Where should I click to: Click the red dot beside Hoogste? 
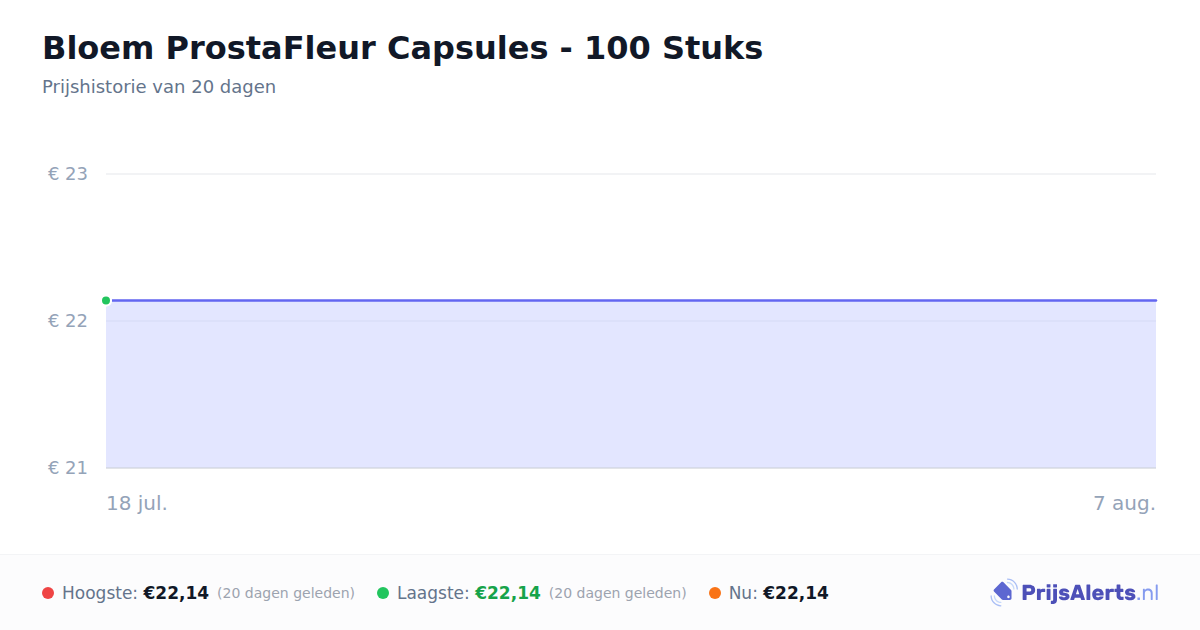coord(48,593)
